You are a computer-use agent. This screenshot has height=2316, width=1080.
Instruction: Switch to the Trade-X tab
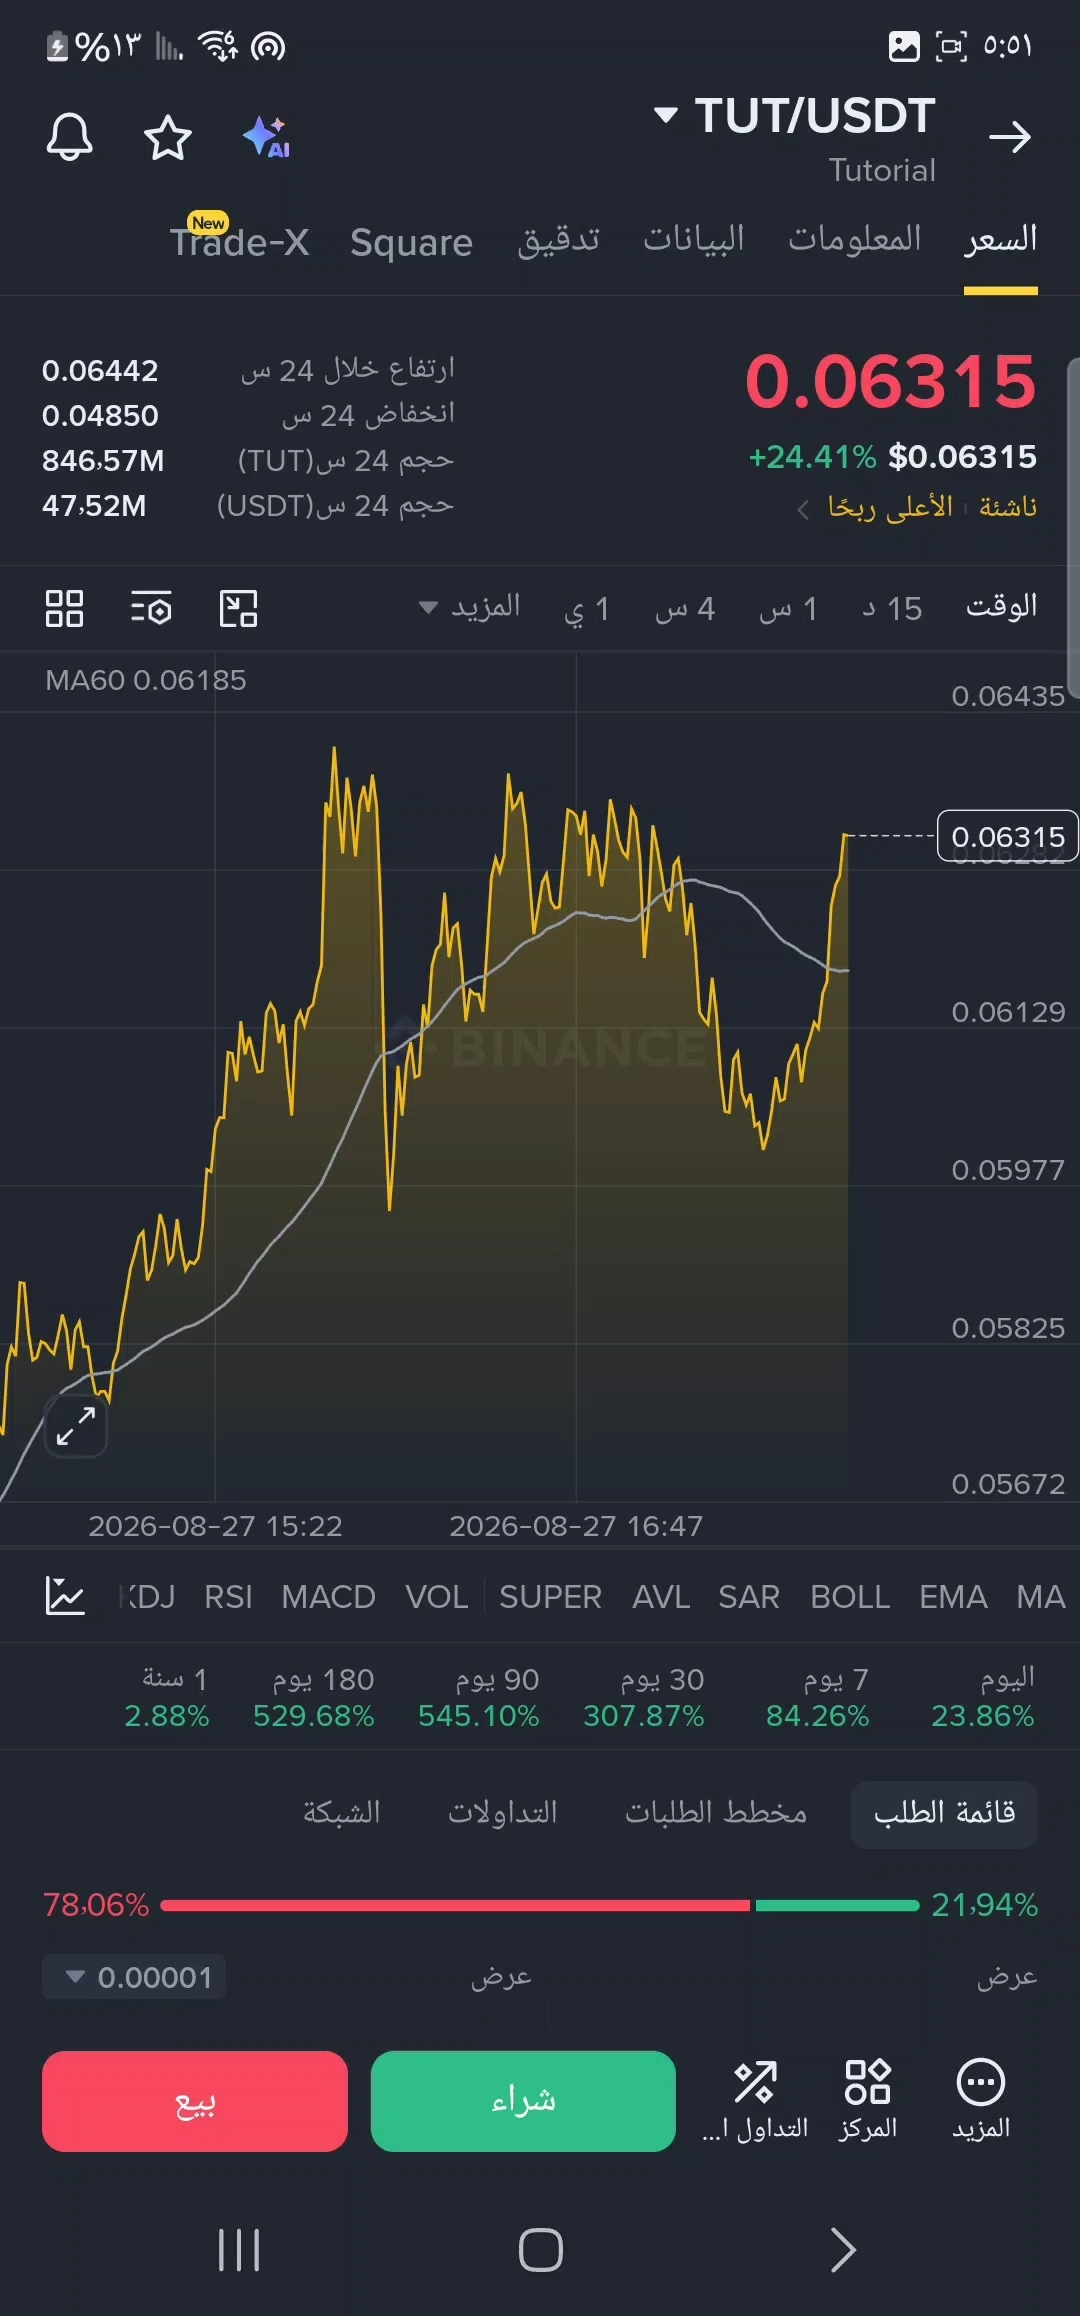[240, 241]
